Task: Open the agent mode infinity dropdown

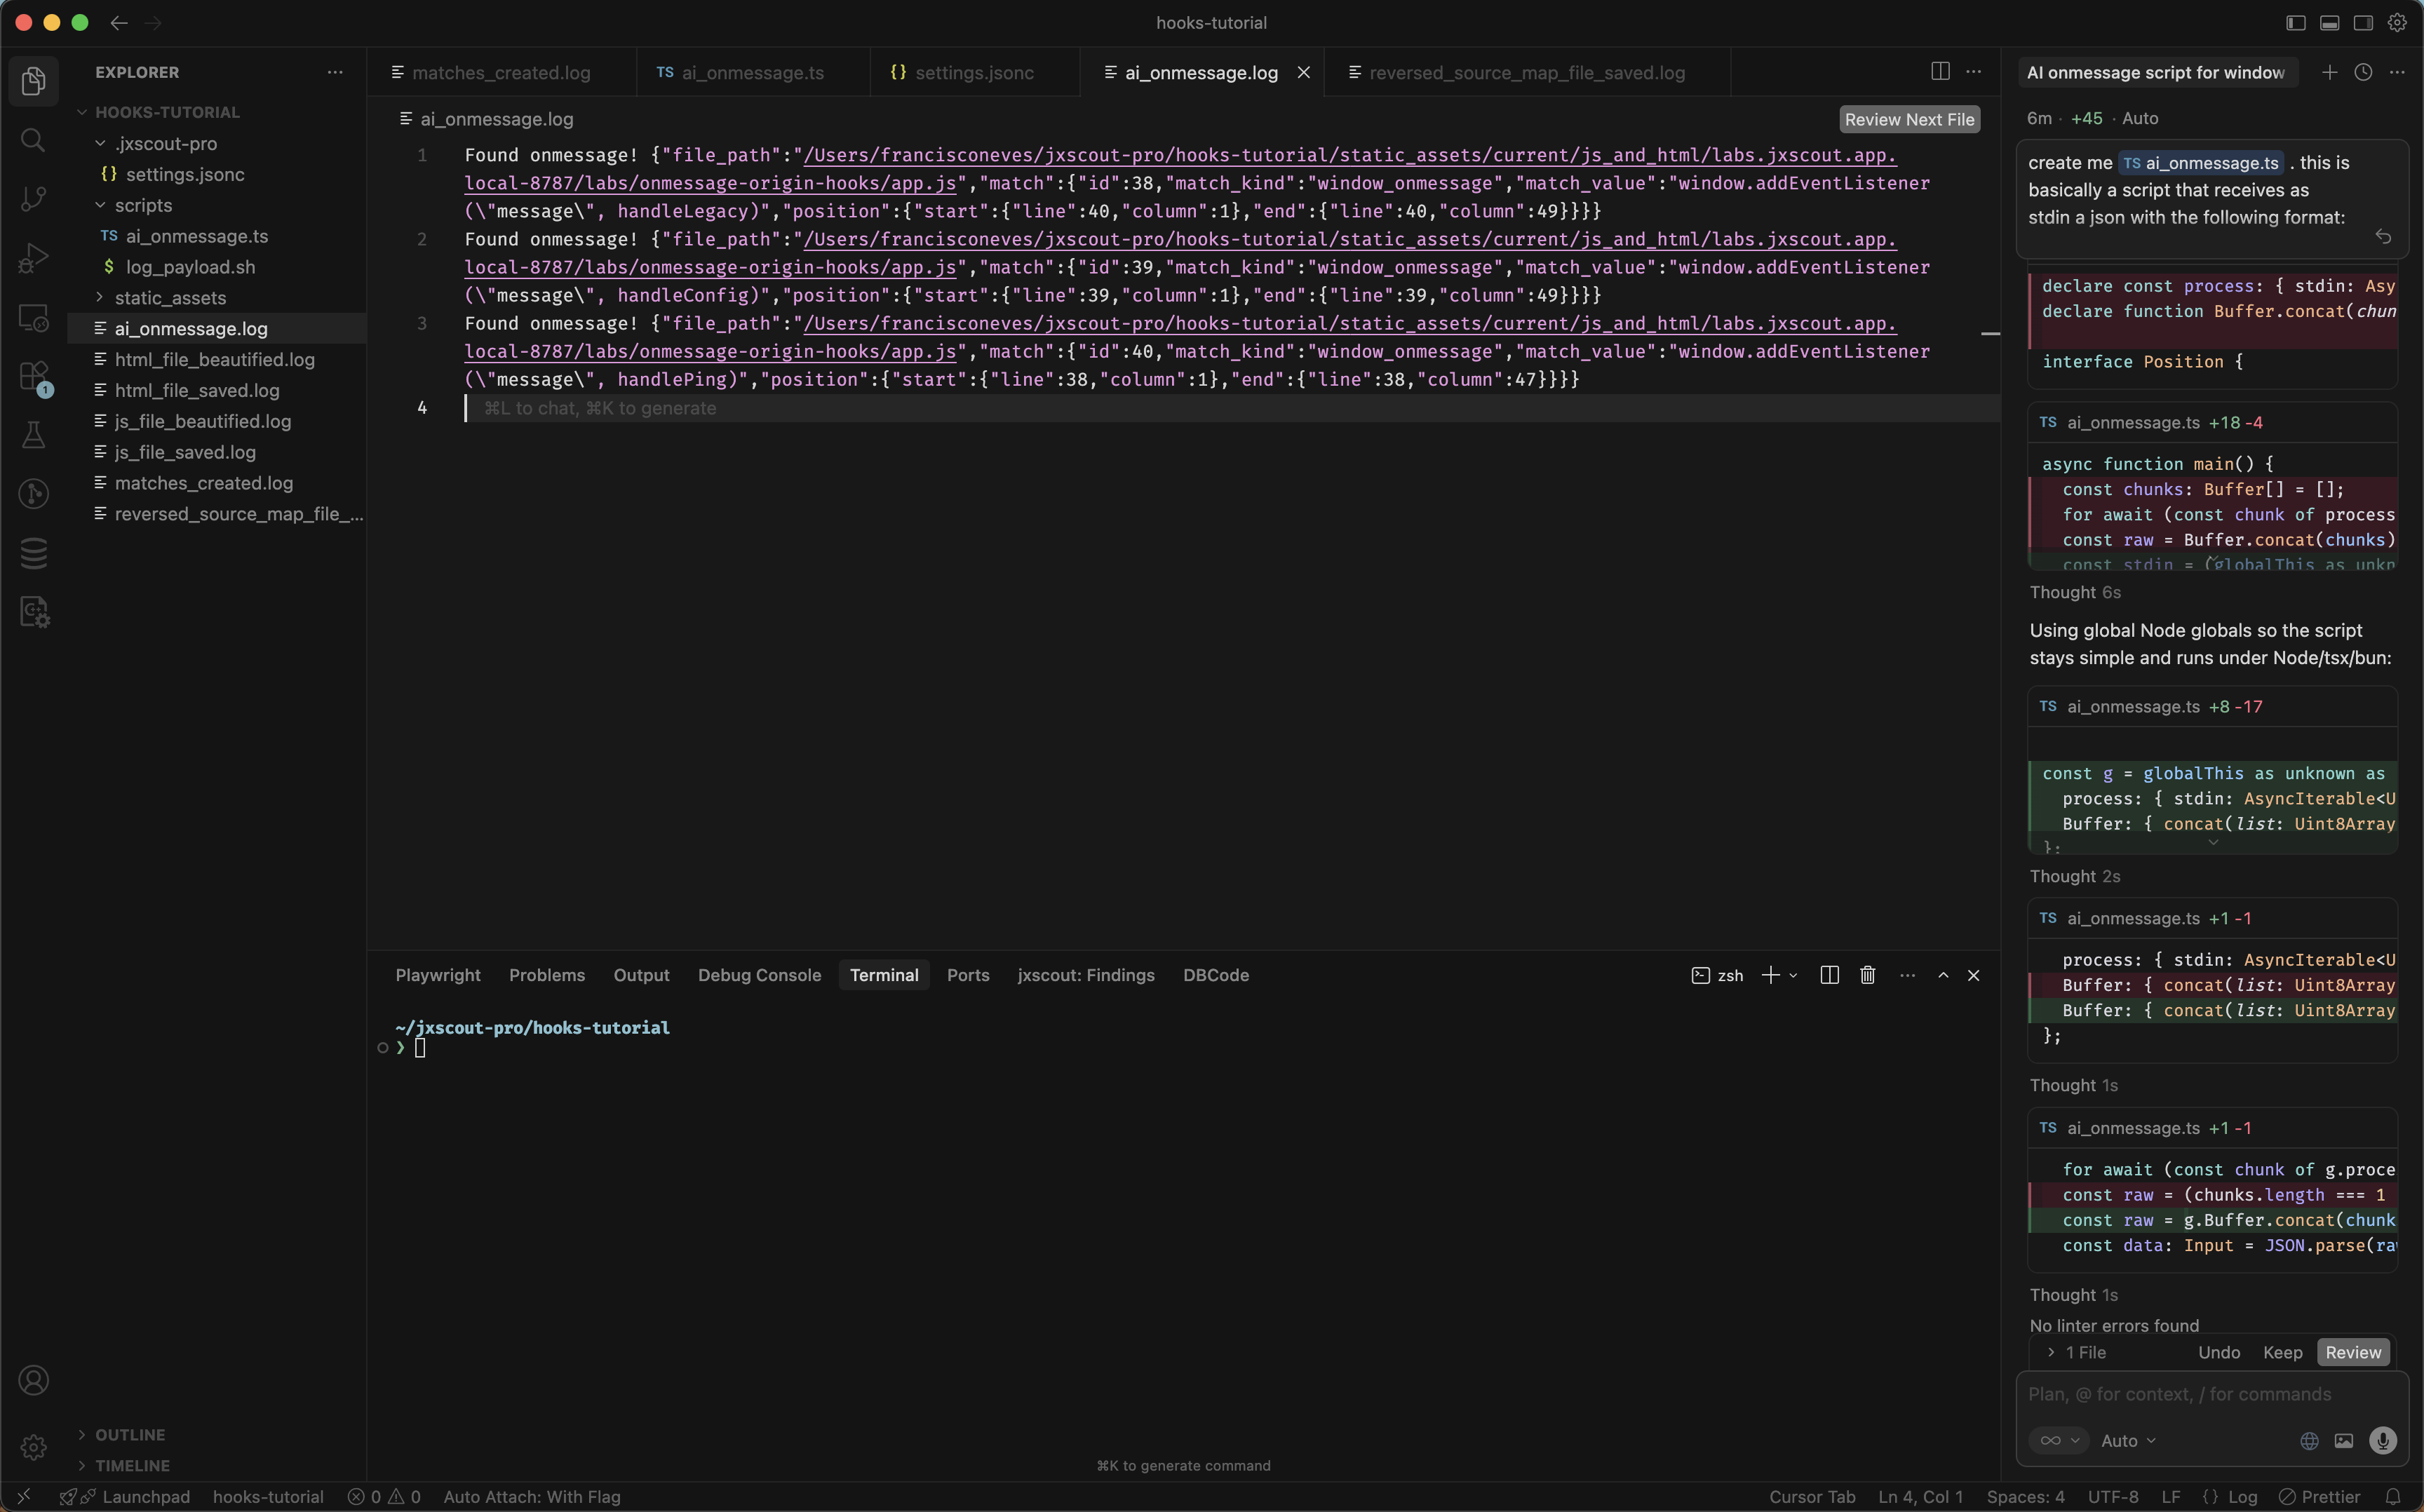Action: 2059,1440
